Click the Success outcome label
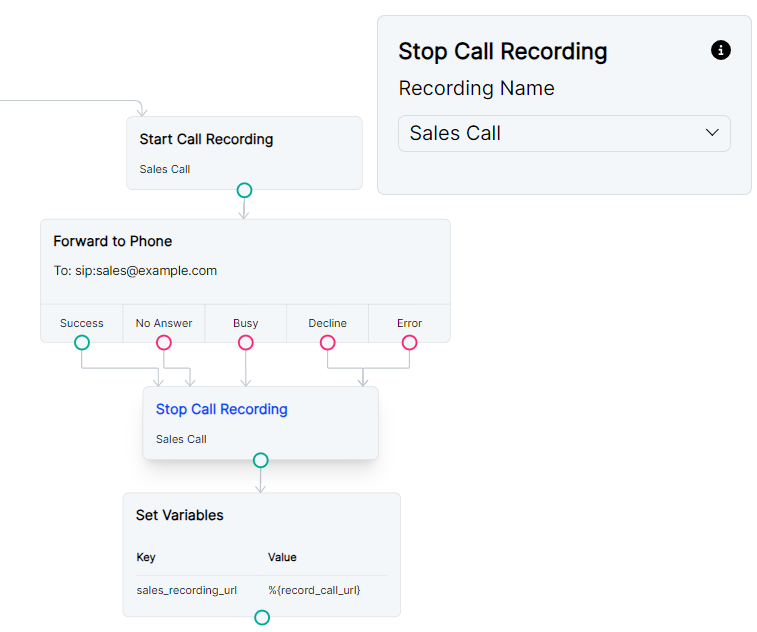Viewport: 757px width, 632px height. [82, 323]
